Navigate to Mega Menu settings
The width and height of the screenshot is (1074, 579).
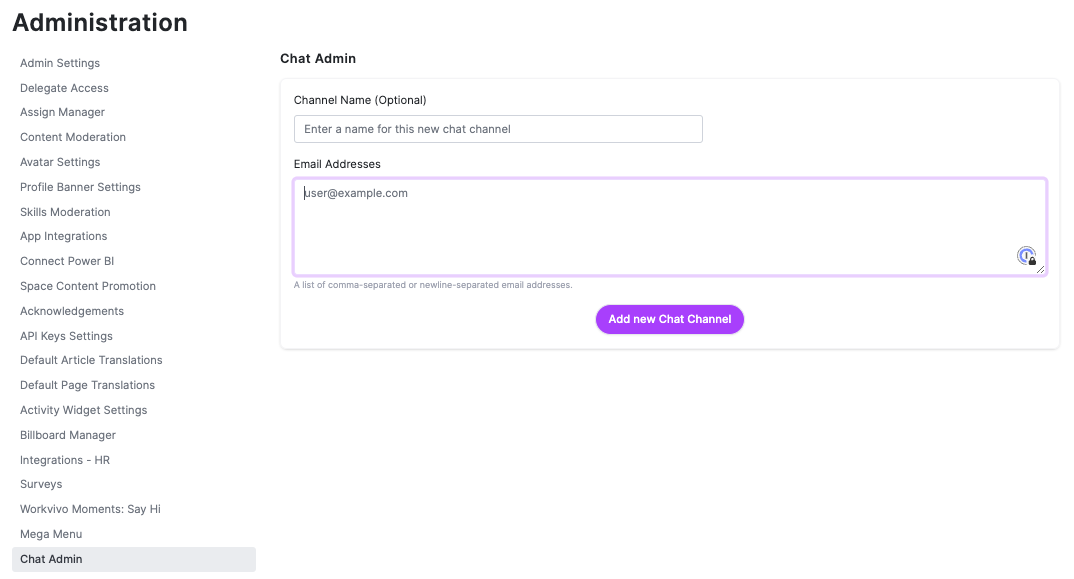51,534
